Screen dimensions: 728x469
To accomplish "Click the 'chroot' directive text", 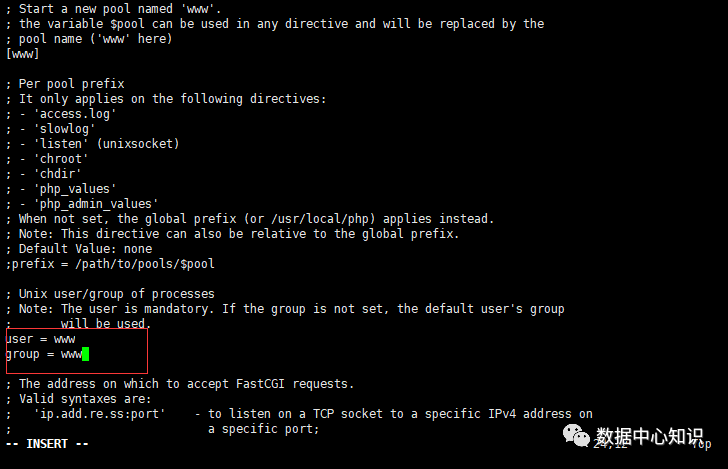I will tap(61, 159).
